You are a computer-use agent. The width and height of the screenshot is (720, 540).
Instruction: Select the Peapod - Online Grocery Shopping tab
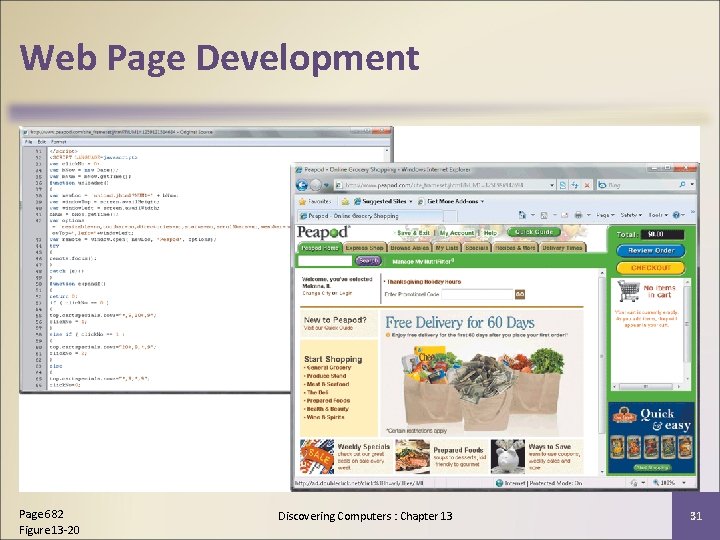tap(371, 216)
